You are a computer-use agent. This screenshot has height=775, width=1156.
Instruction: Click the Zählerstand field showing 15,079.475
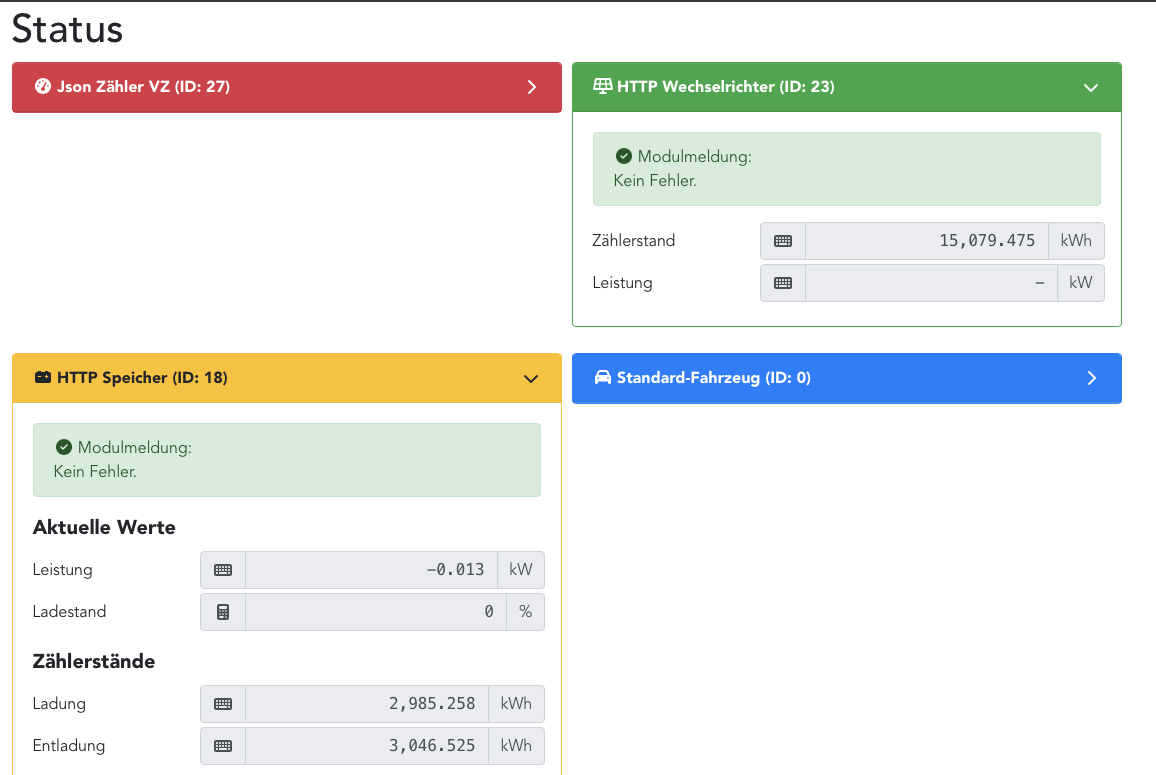coord(926,241)
